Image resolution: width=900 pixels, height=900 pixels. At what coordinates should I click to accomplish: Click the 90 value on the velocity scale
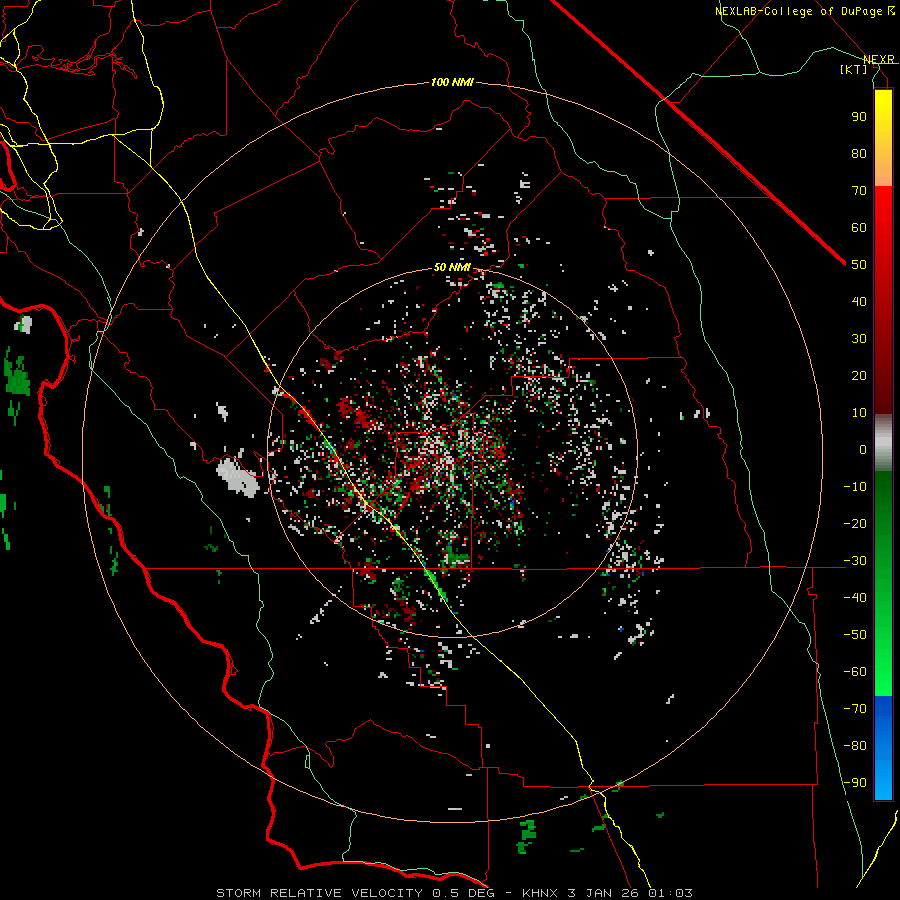click(x=859, y=117)
